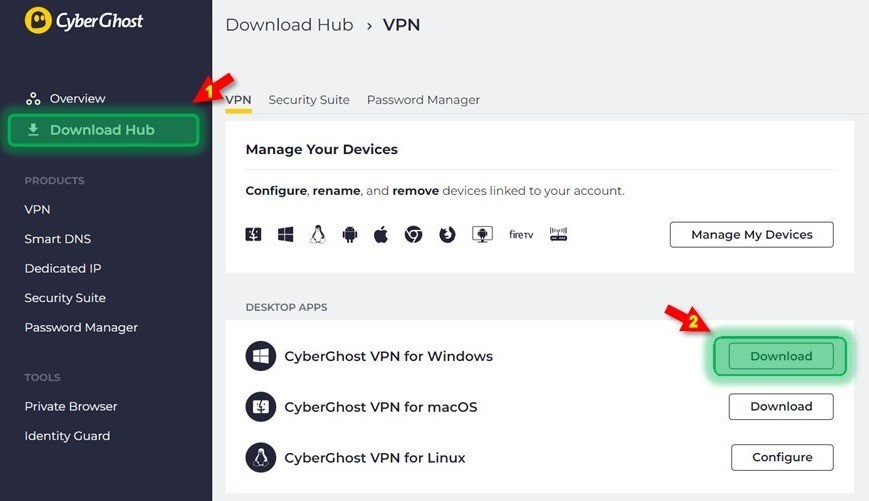Click the Linux penguin device icon
869x501 pixels.
[318, 234]
